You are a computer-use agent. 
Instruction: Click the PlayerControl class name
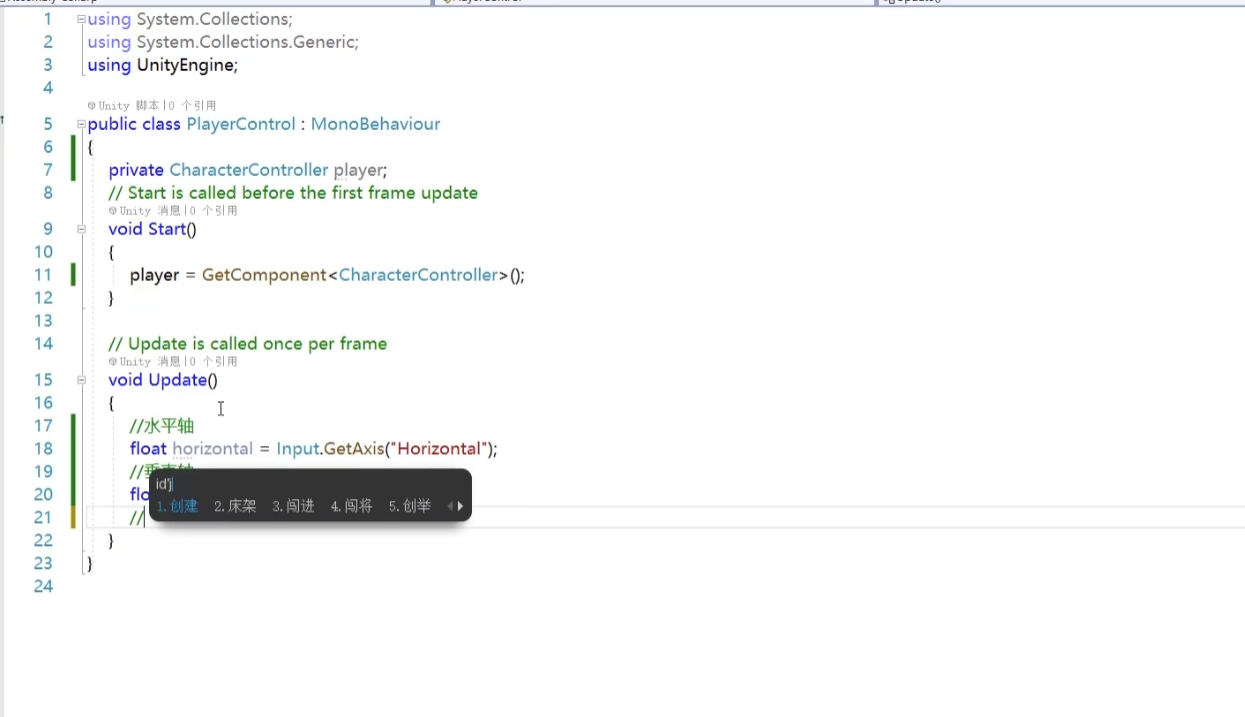click(241, 124)
